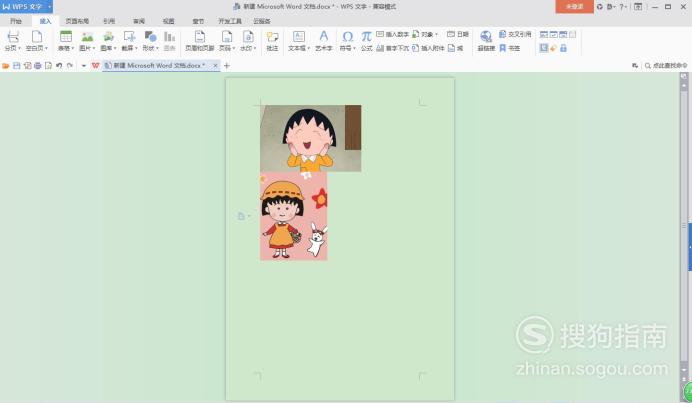
Task: Click the scroll down arrow of vertical scrollbar
Action: 684,370
